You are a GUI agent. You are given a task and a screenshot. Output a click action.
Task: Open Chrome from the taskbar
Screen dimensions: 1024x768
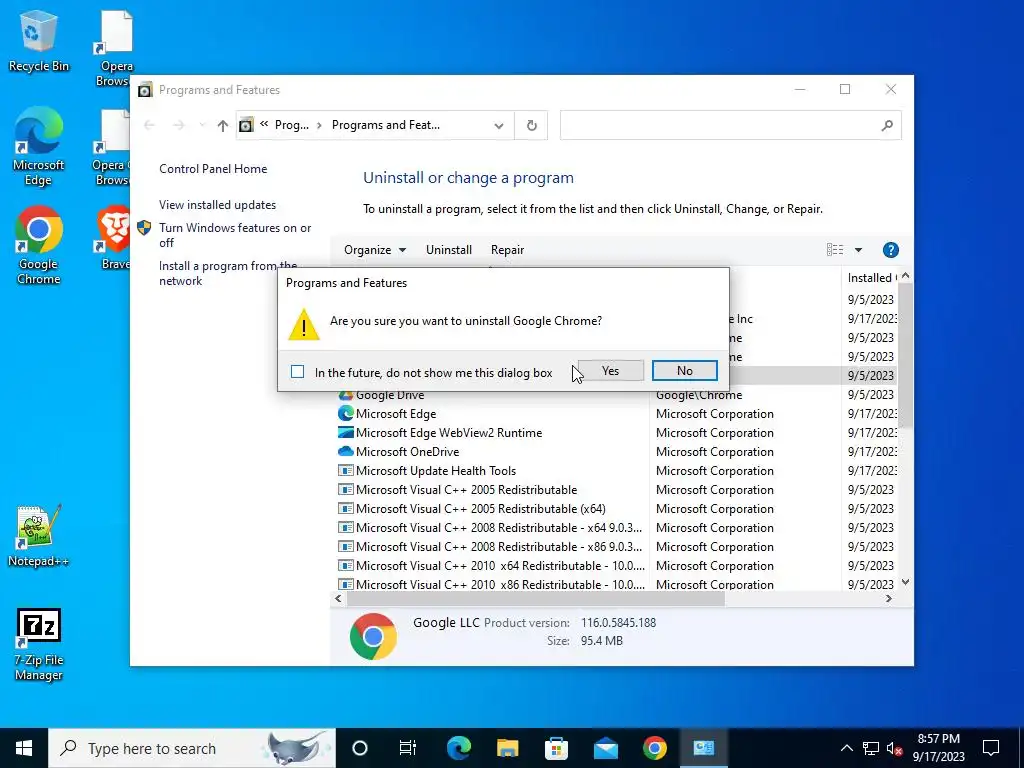(654, 748)
